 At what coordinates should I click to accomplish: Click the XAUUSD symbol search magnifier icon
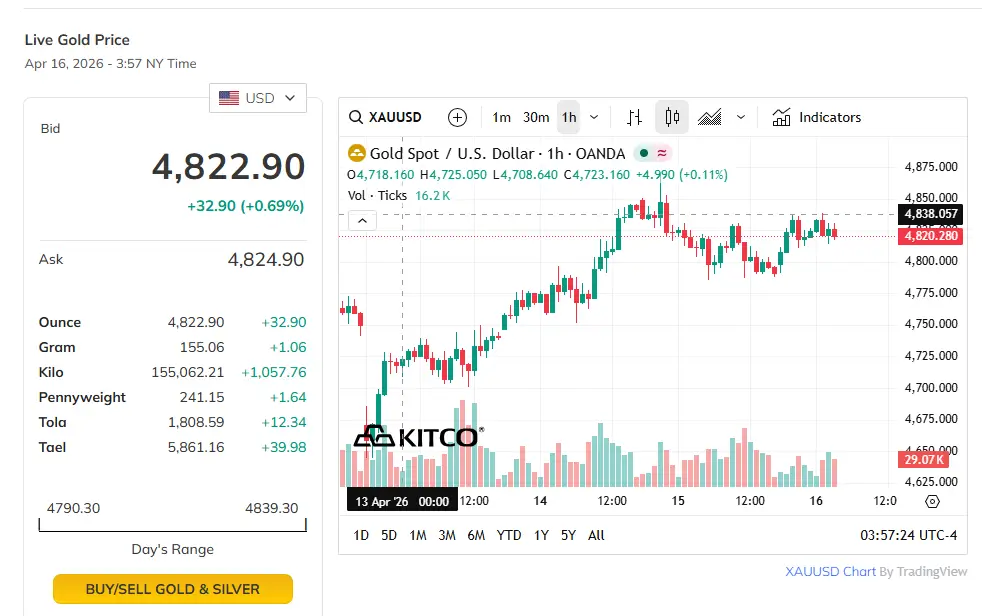coord(356,118)
